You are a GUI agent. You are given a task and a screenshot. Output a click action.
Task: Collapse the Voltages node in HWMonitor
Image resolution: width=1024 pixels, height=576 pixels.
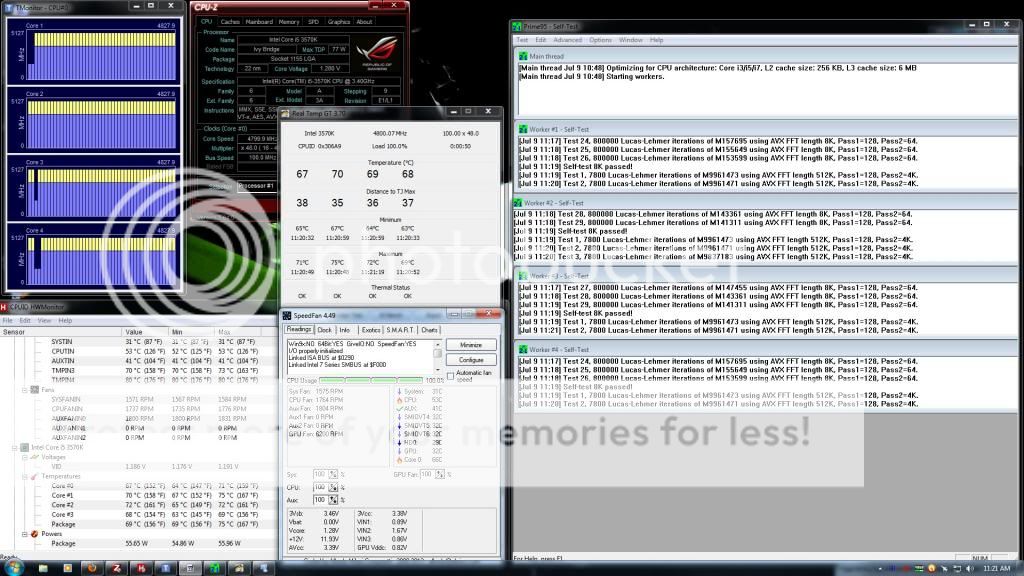pos(25,457)
